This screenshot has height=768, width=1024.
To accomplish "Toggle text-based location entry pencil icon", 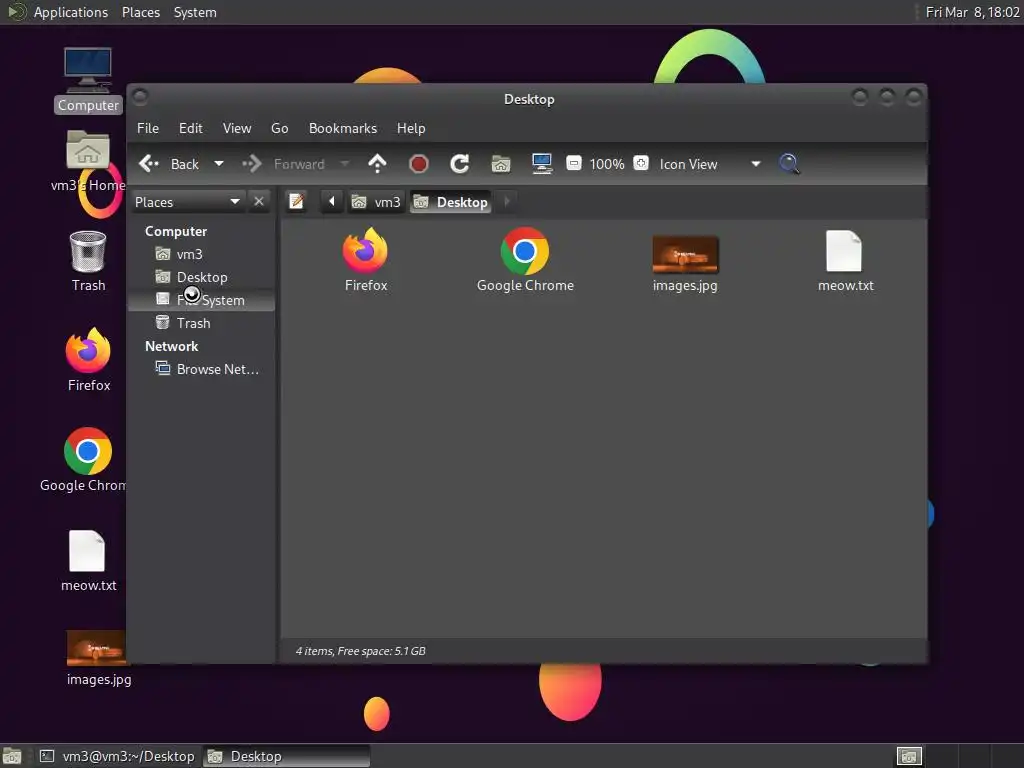I will click(x=296, y=201).
